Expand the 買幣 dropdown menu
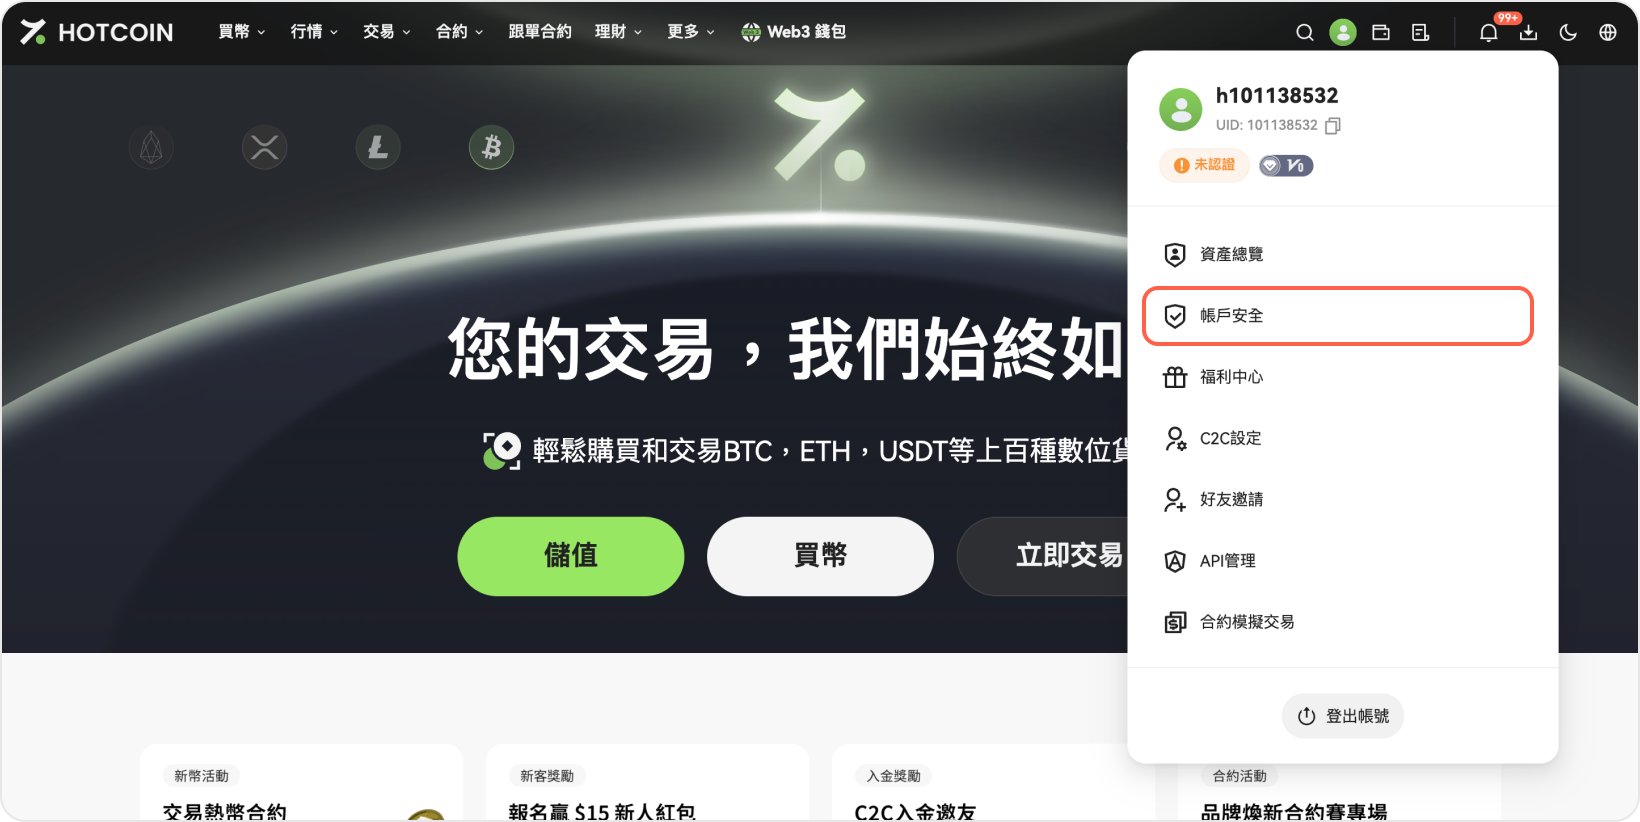Image resolution: width=1640 pixels, height=822 pixels. (x=242, y=32)
